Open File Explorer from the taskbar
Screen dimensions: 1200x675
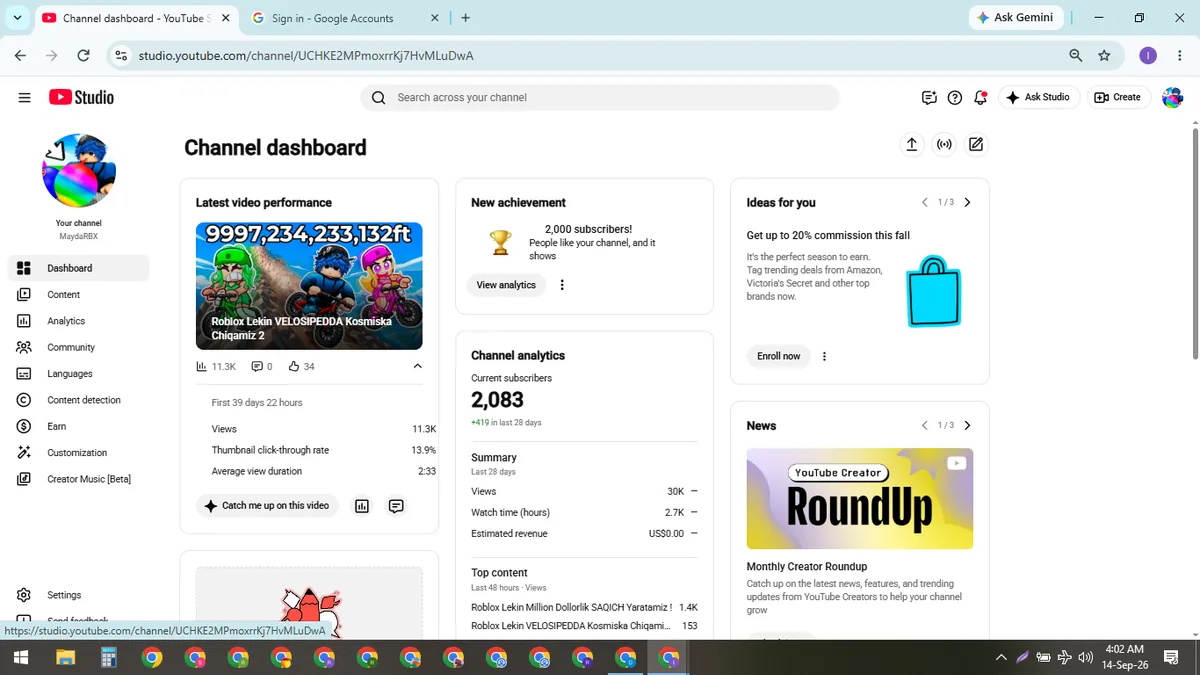coord(65,657)
